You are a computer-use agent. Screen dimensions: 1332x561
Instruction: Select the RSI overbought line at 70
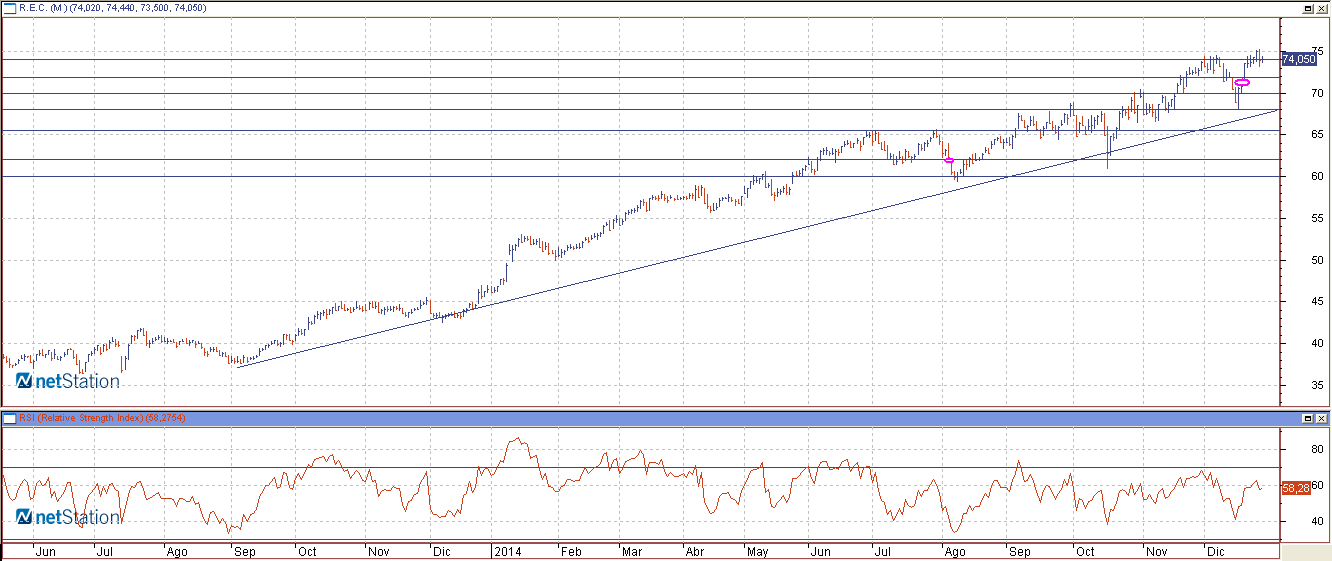coord(640,467)
